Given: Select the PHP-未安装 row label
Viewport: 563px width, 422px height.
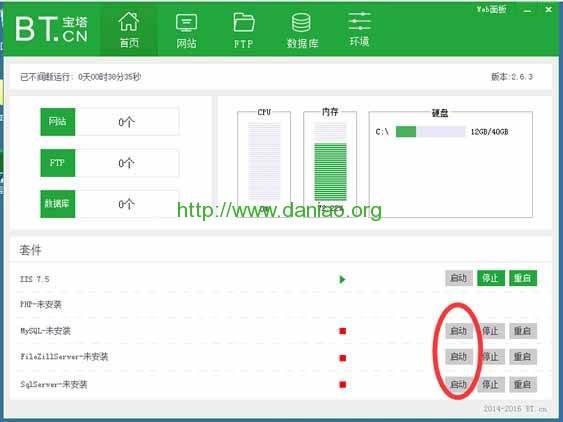Looking at the screenshot, I should [x=41, y=305].
